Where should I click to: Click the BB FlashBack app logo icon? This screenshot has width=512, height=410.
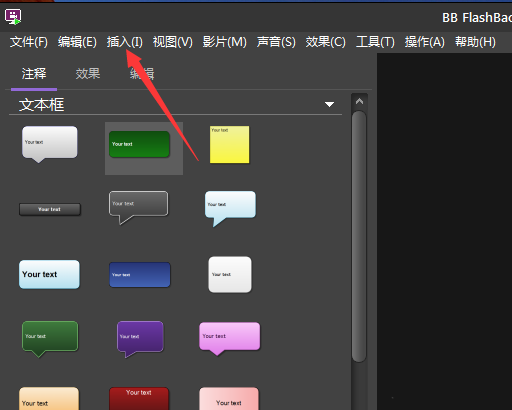coord(13,17)
